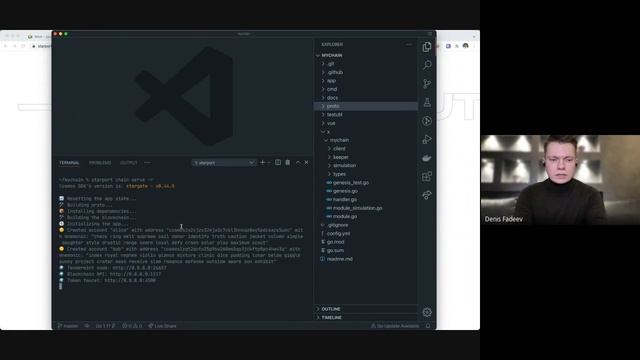Open errors and warnings count in status bar
The image size is (640, 360).
(x=132, y=326)
